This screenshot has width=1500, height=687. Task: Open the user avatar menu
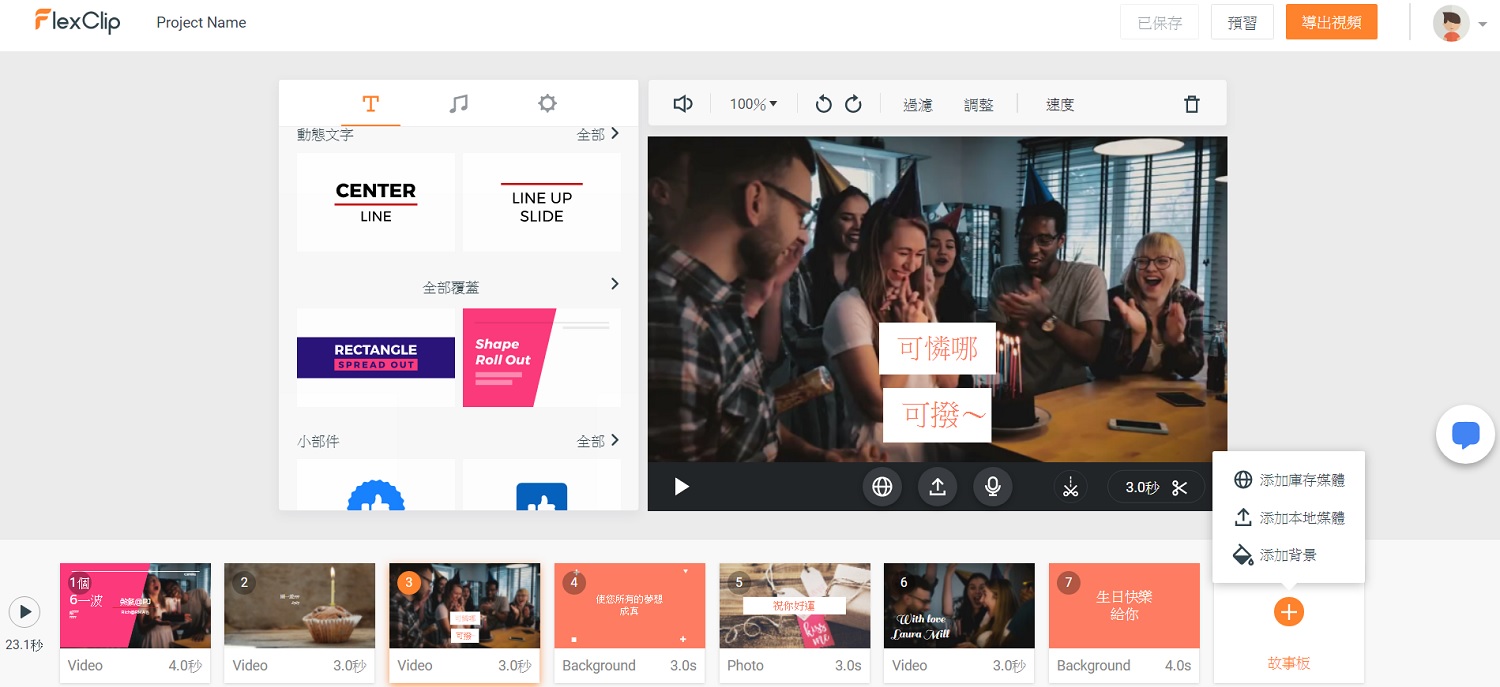(1460, 23)
